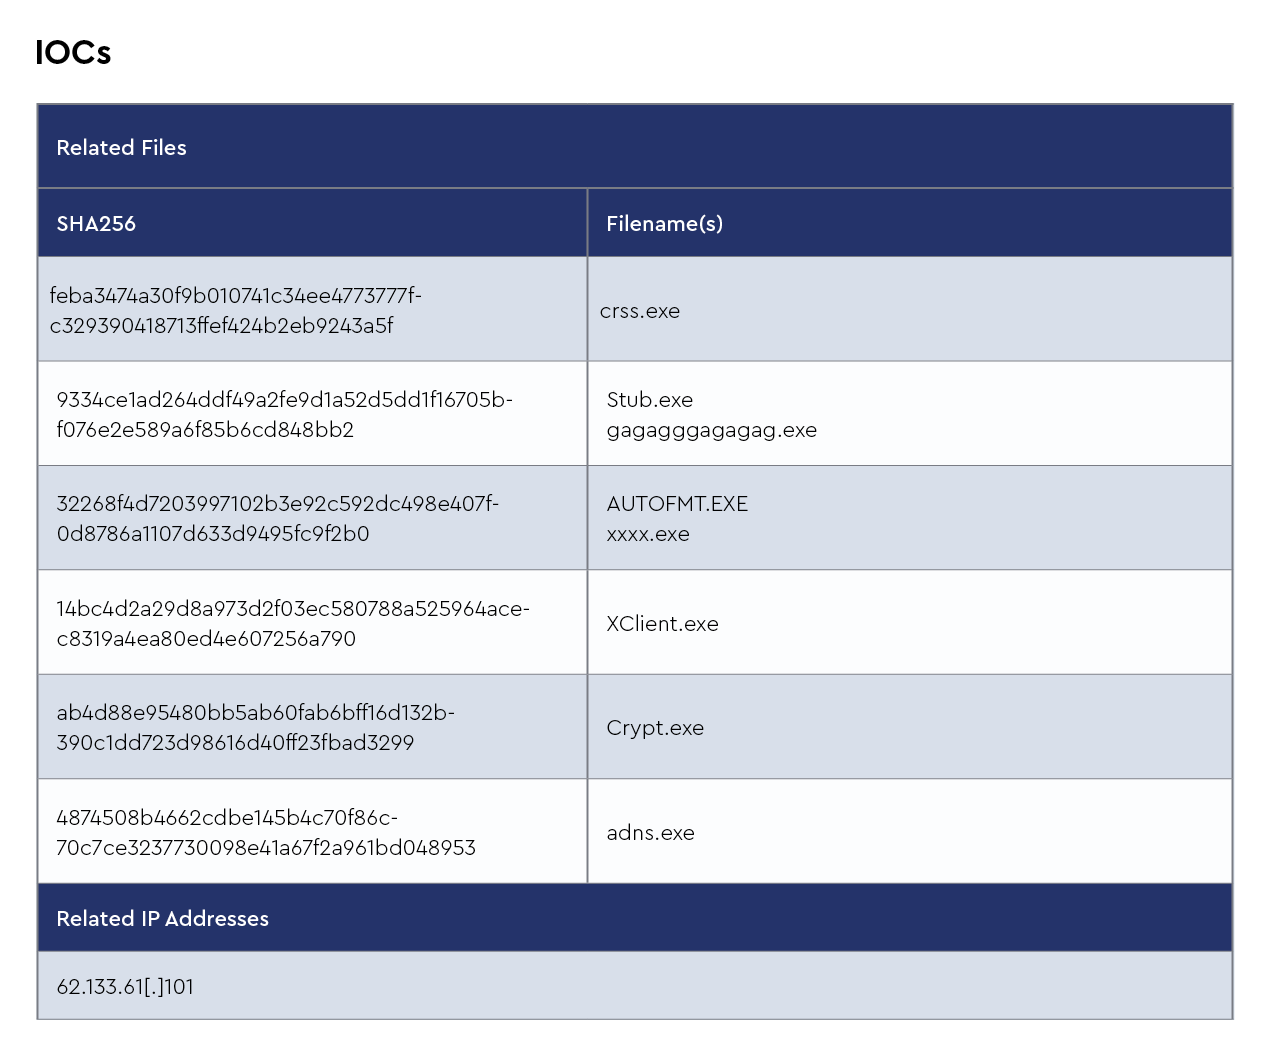Select the hash starting with ab4d88e95480
This screenshot has height=1060, width=1270.
pos(255,728)
